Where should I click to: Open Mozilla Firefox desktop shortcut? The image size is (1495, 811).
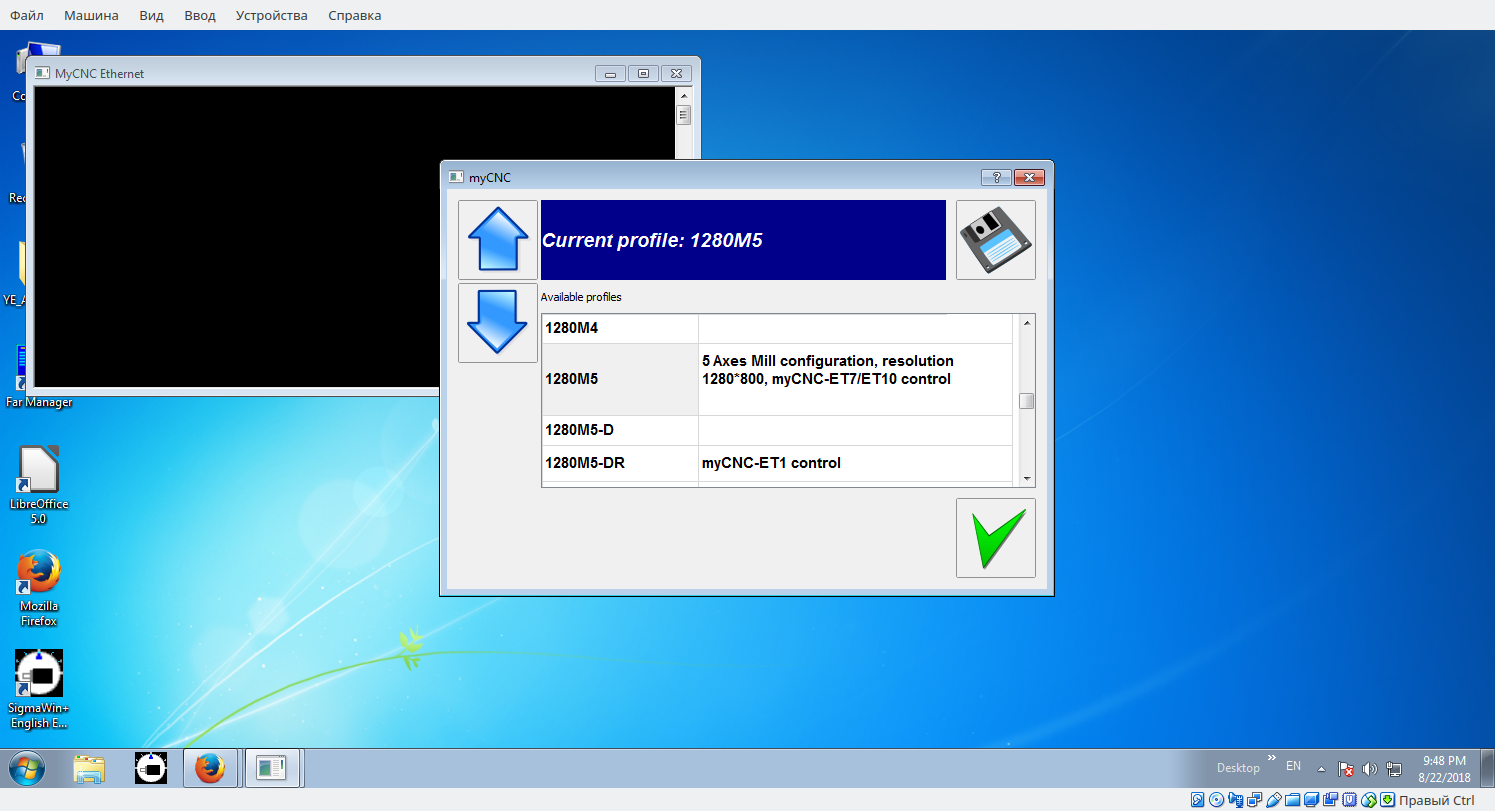(39, 587)
